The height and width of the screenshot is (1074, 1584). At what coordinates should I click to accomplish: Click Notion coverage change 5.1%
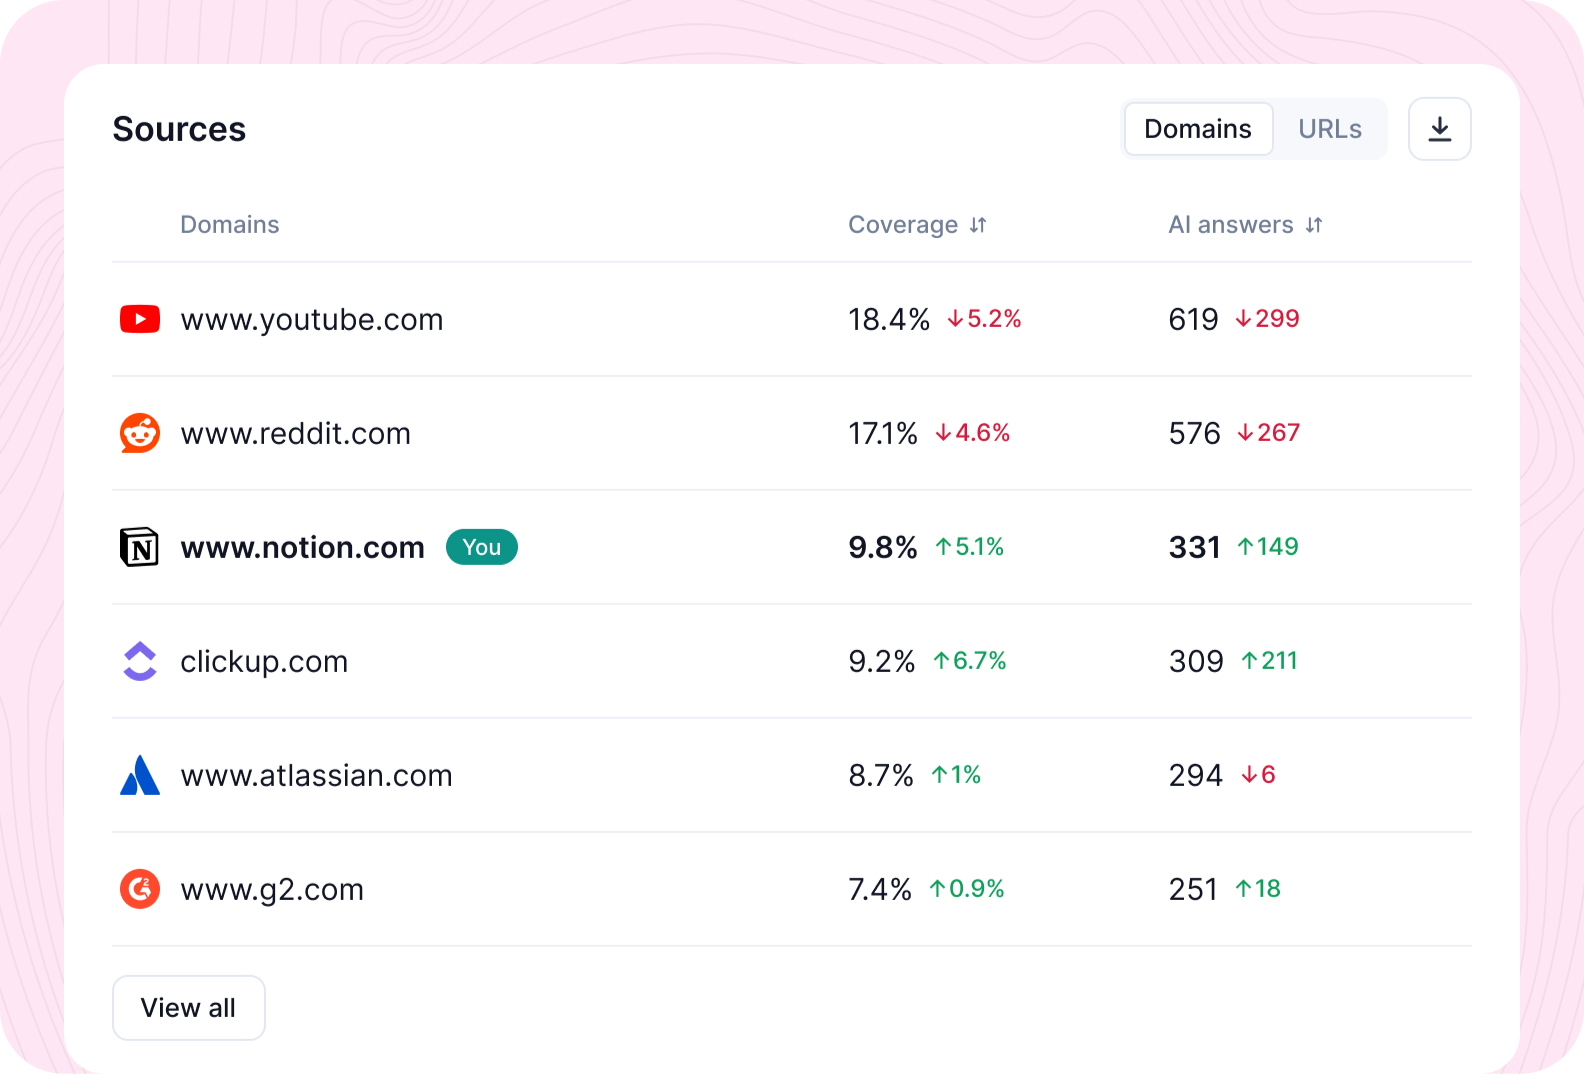pyautogui.click(x=970, y=547)
